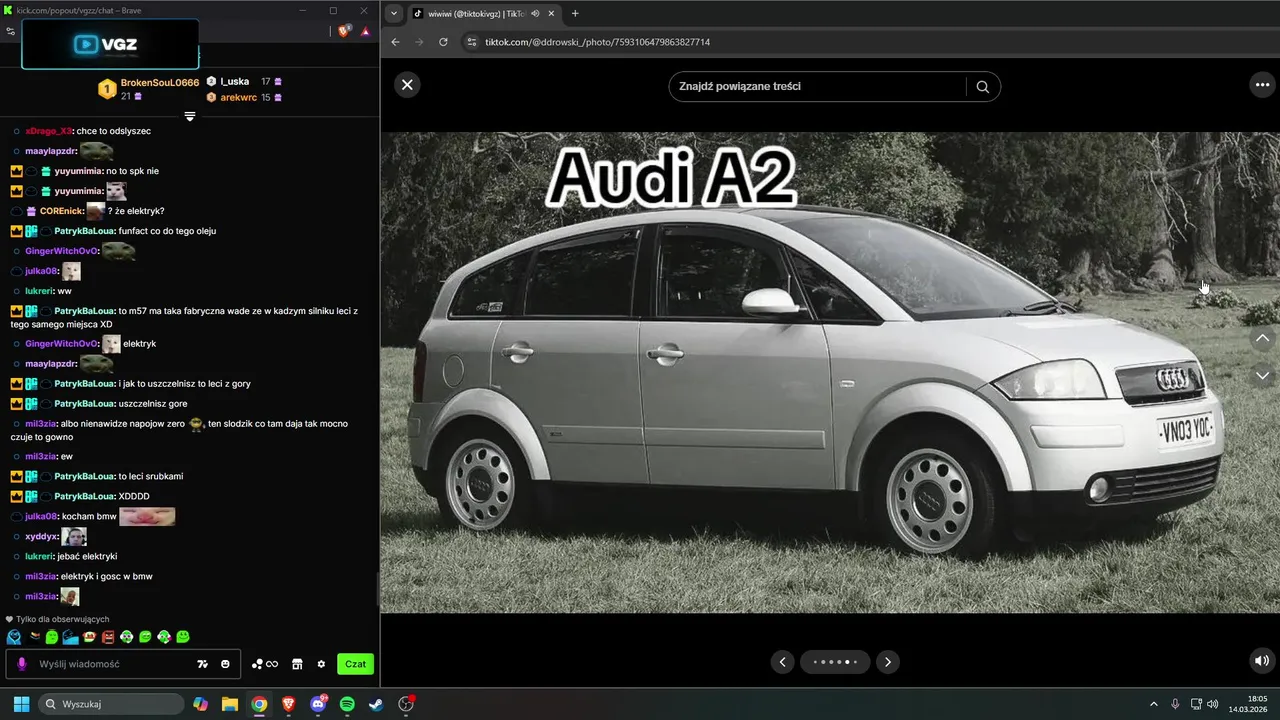Open channel points balance icon

tap(265, 664)
